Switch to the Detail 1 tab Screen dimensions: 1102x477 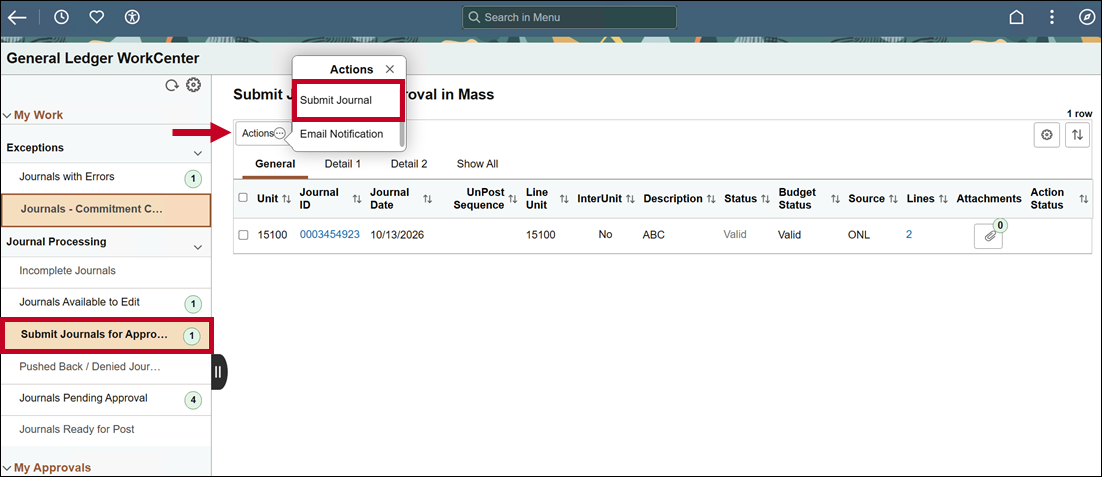[x=343, y=164]
